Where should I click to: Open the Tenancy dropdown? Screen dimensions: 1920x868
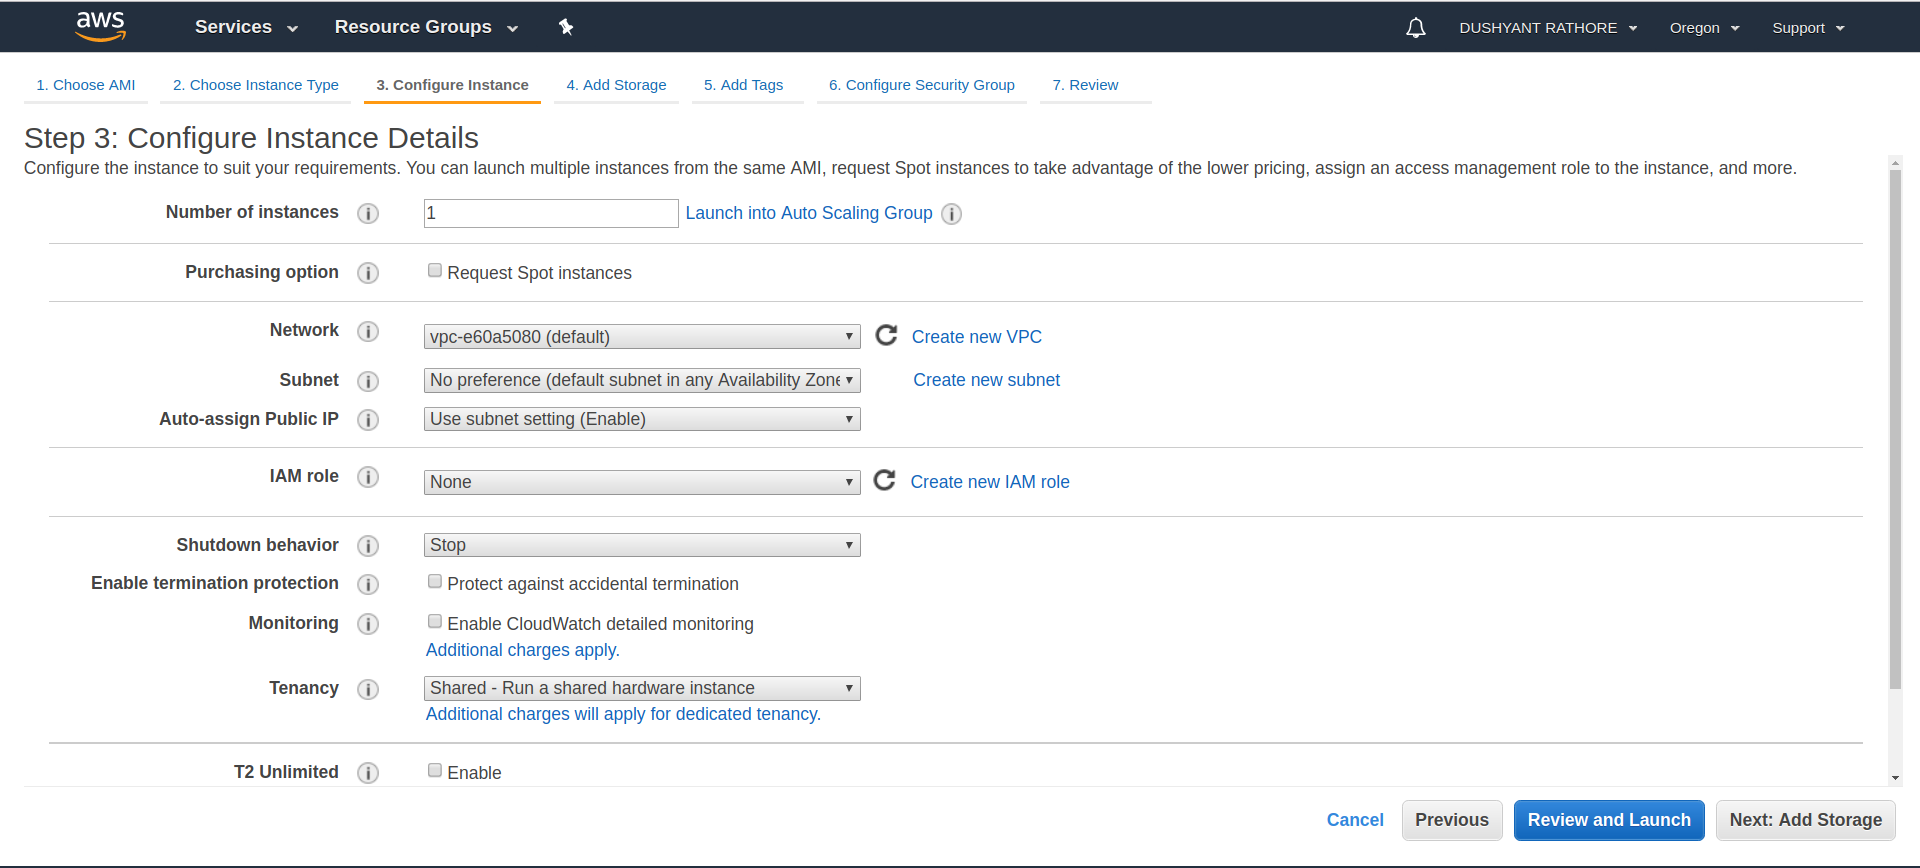pos(642,688)
